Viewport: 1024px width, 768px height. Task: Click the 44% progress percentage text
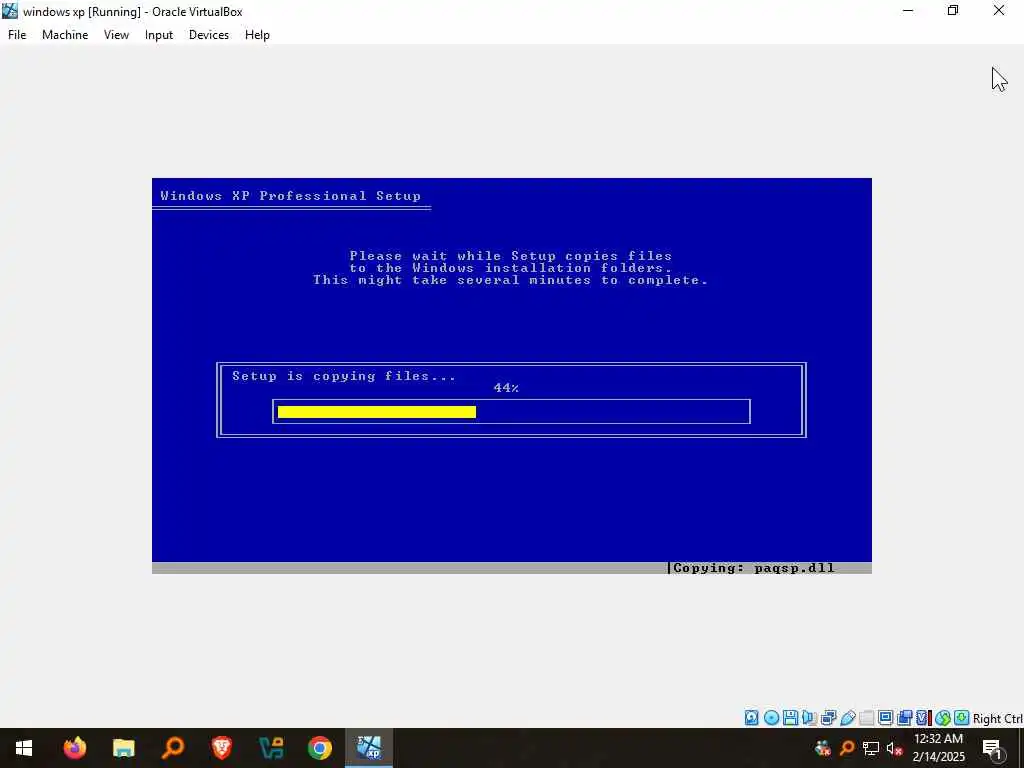pyautogui.click(x=506, y=388)
